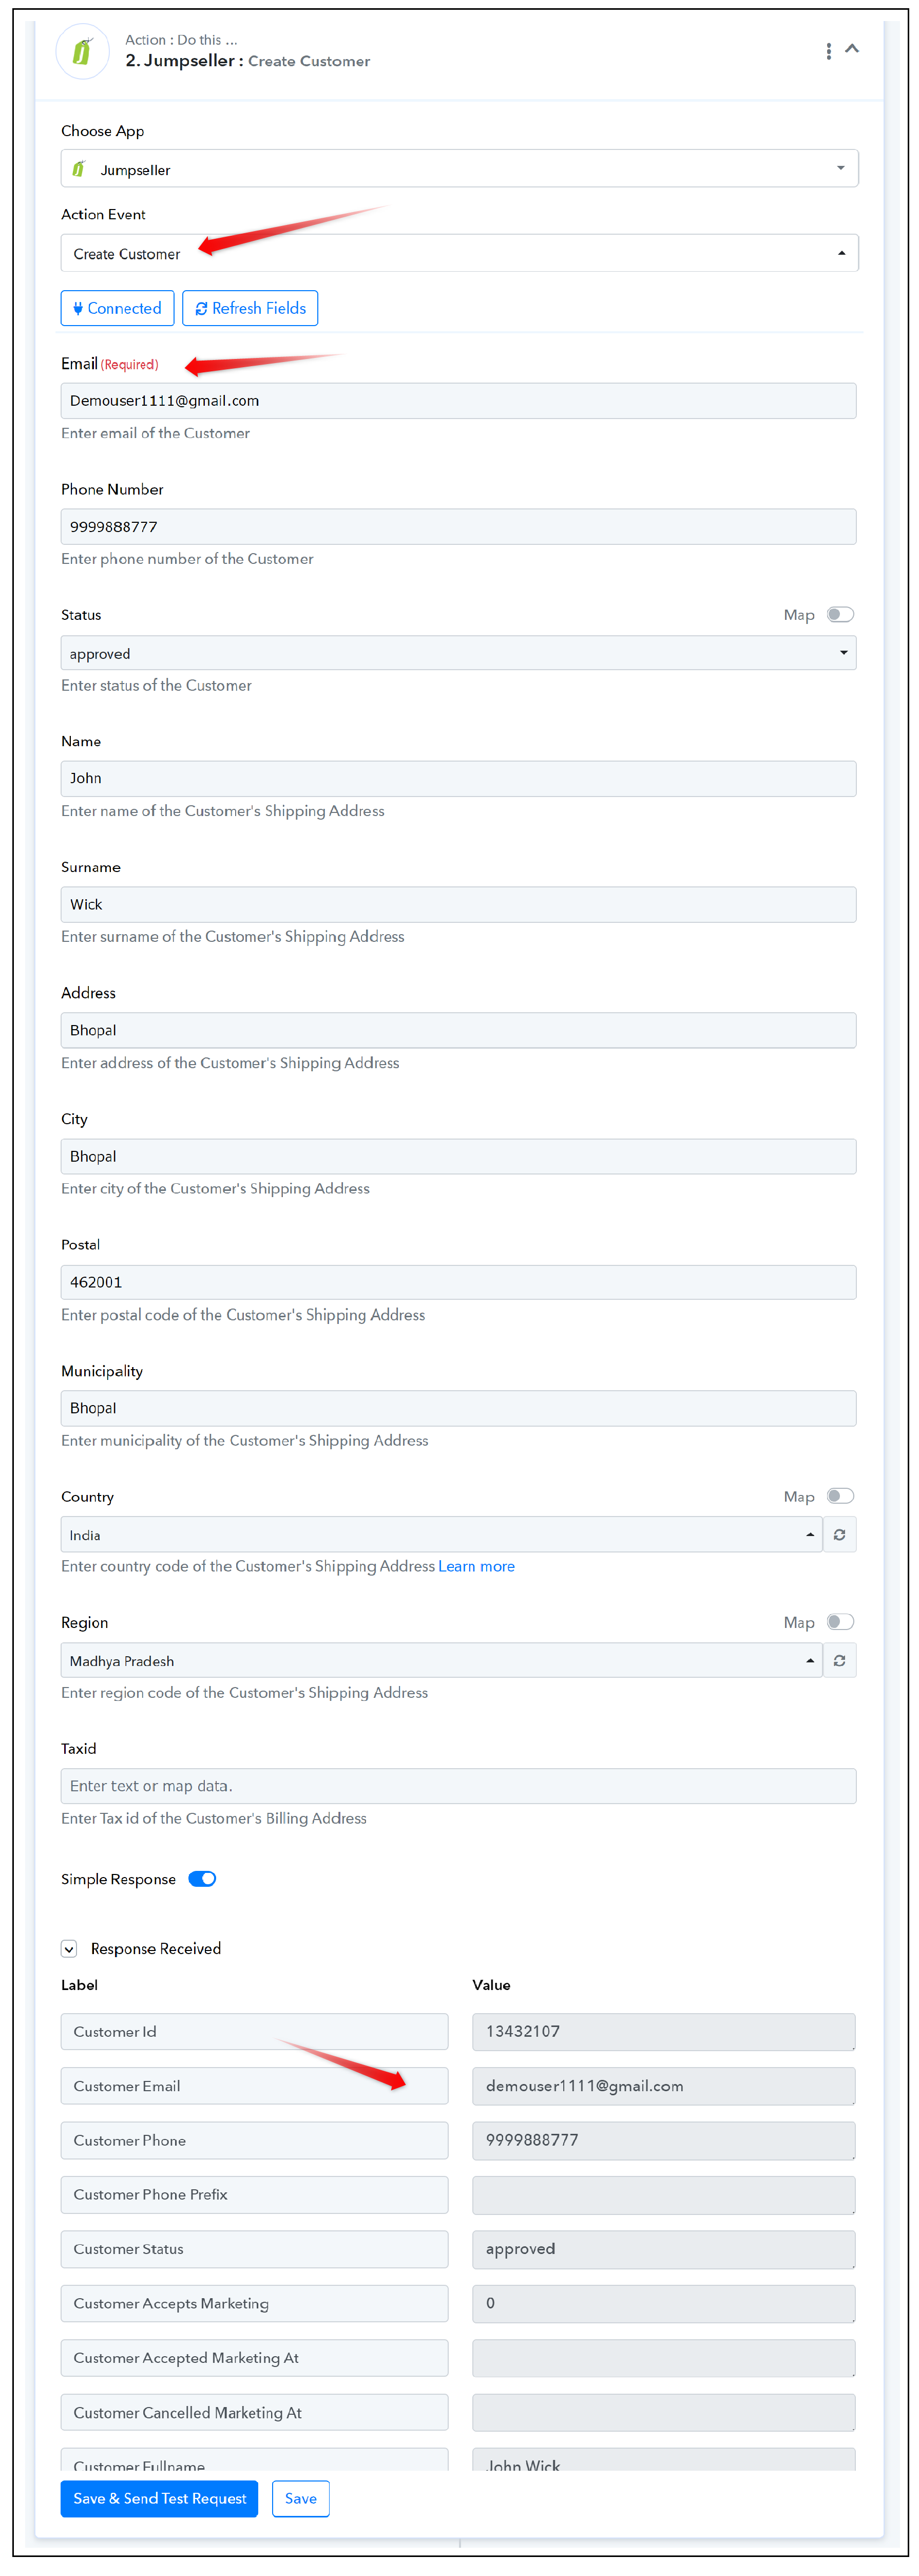This screenshot has width=919, height=2576.
Task: Click the Customer Accepted Marketing At value field
Action: pos(664,2358)
